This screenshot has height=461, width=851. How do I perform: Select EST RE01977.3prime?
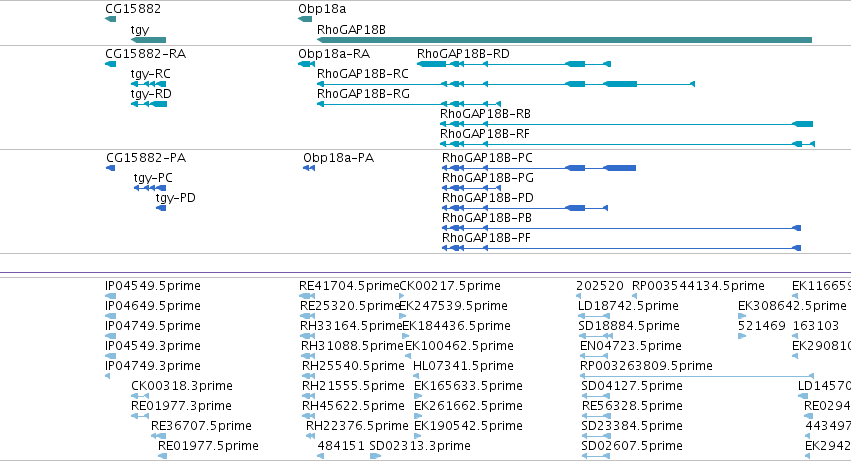(181, 406)
